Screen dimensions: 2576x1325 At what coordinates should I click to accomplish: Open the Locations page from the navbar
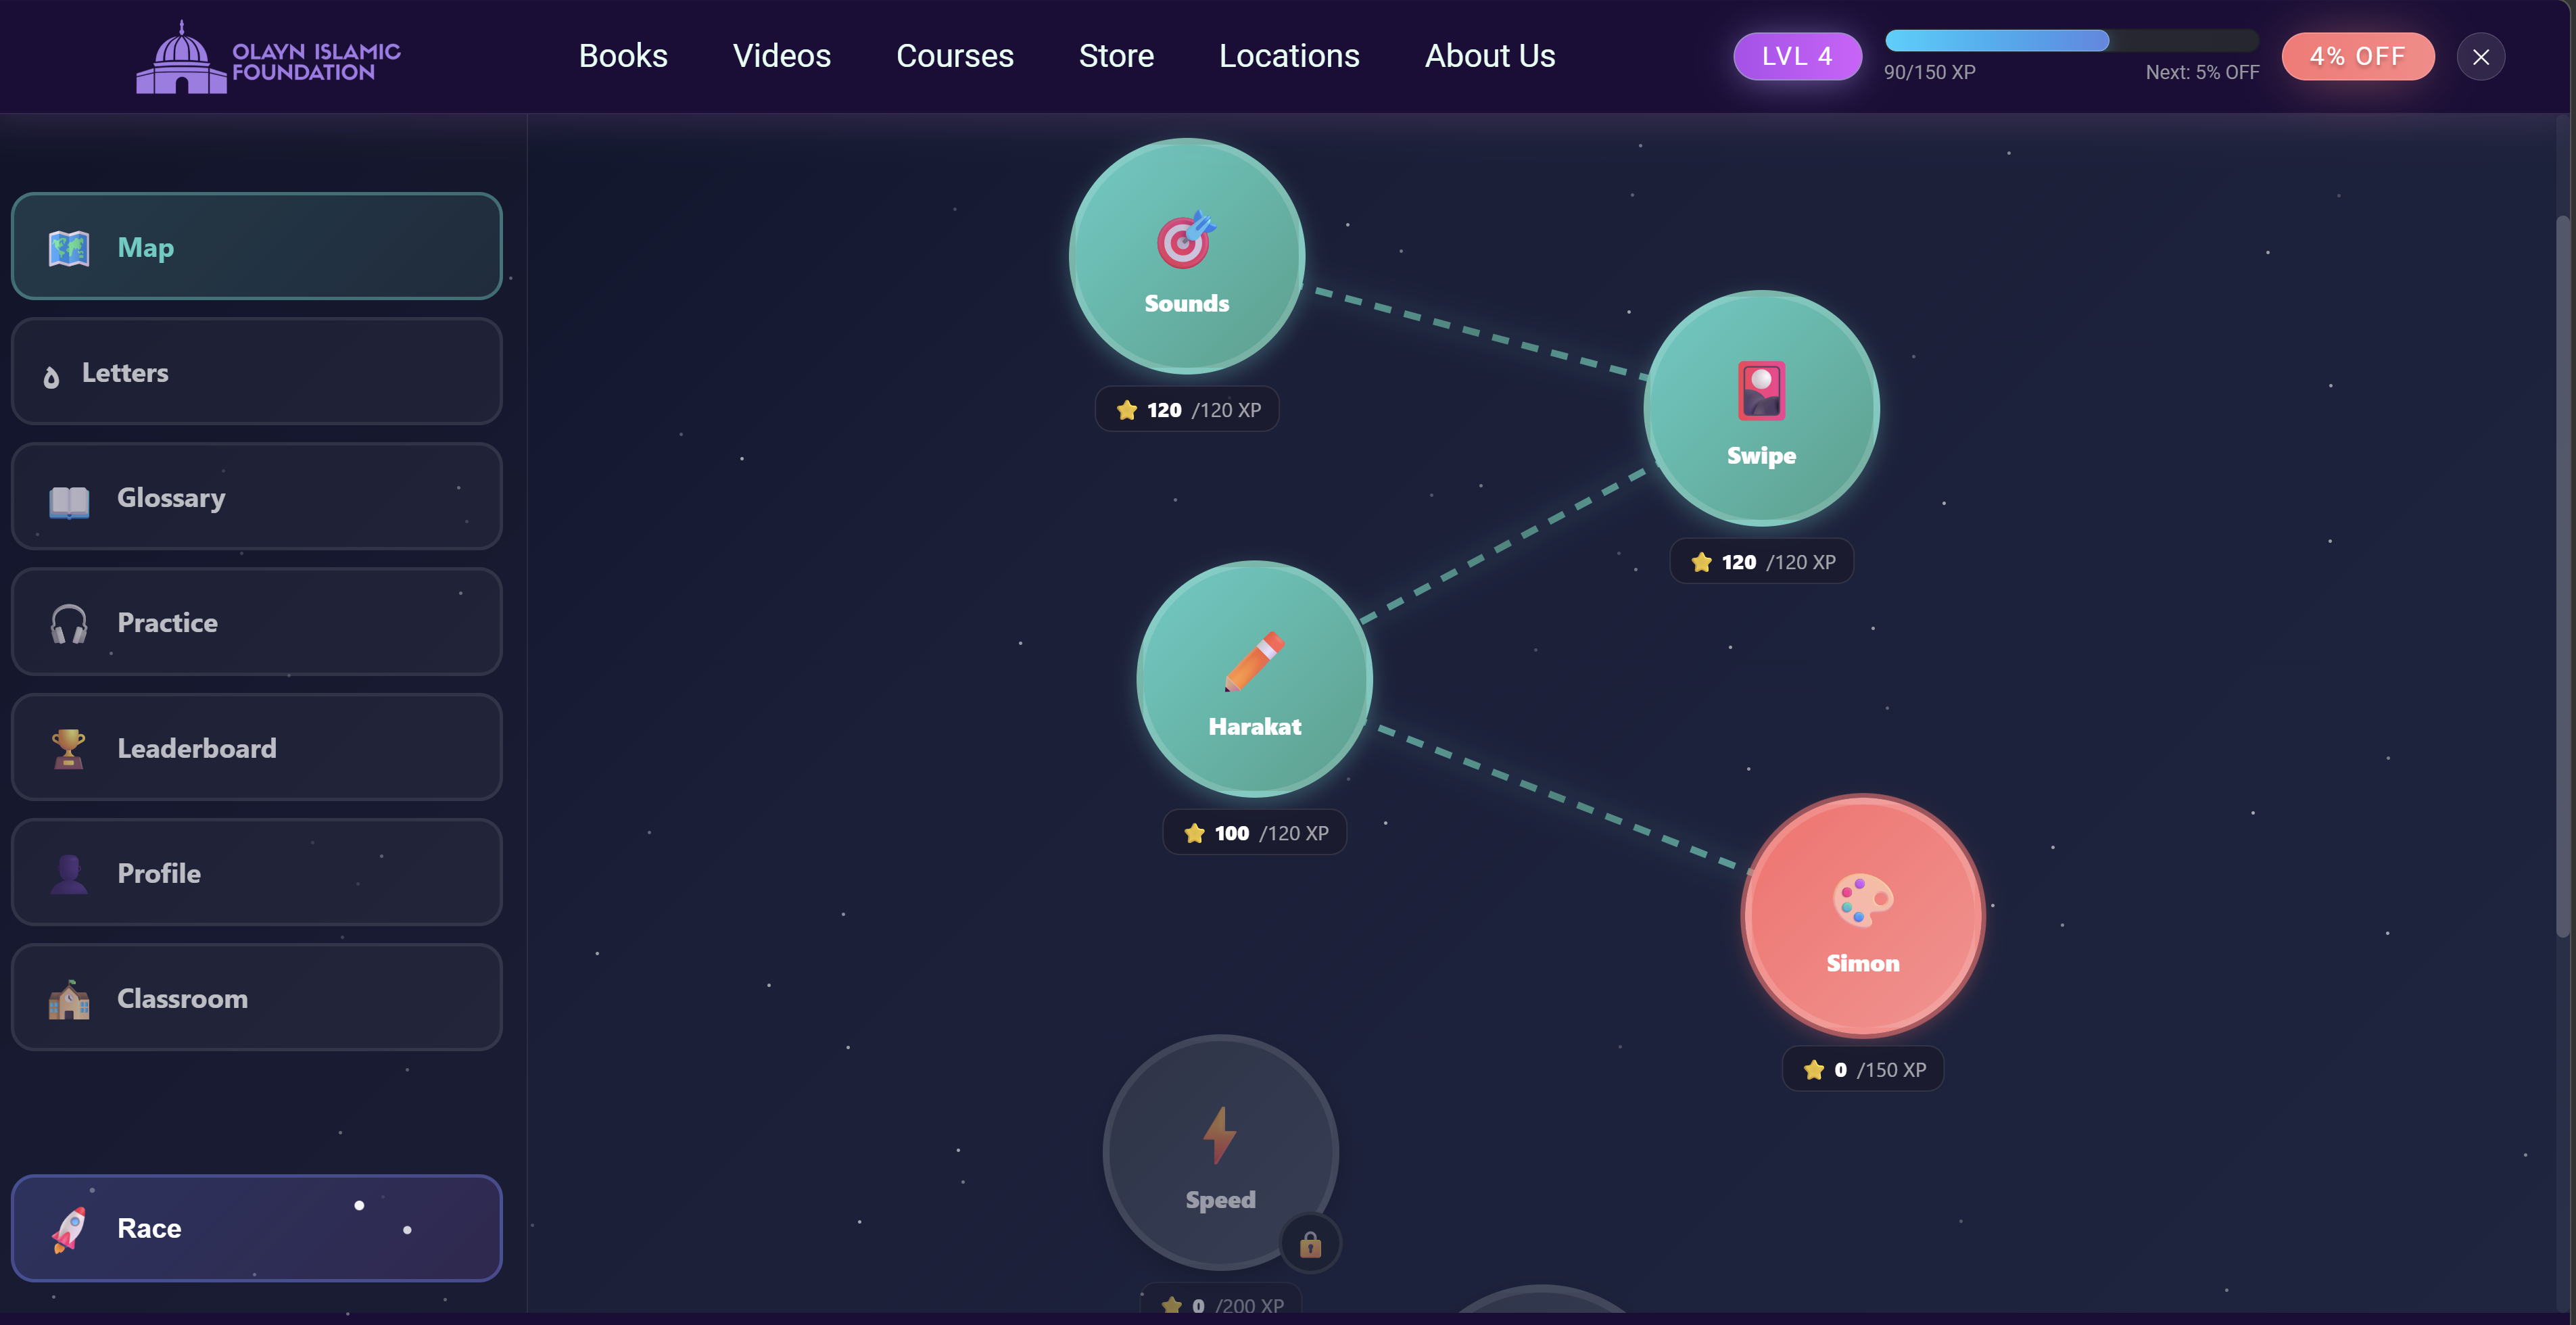(1289, 56)
